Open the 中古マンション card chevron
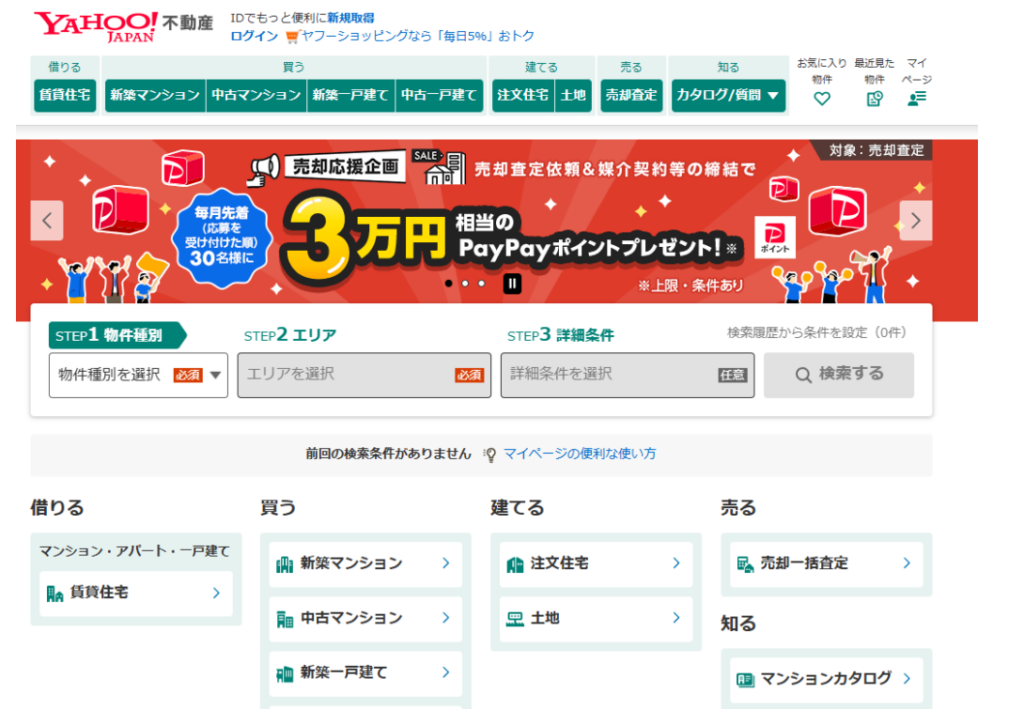1024x709 pixels. point(446,618)
